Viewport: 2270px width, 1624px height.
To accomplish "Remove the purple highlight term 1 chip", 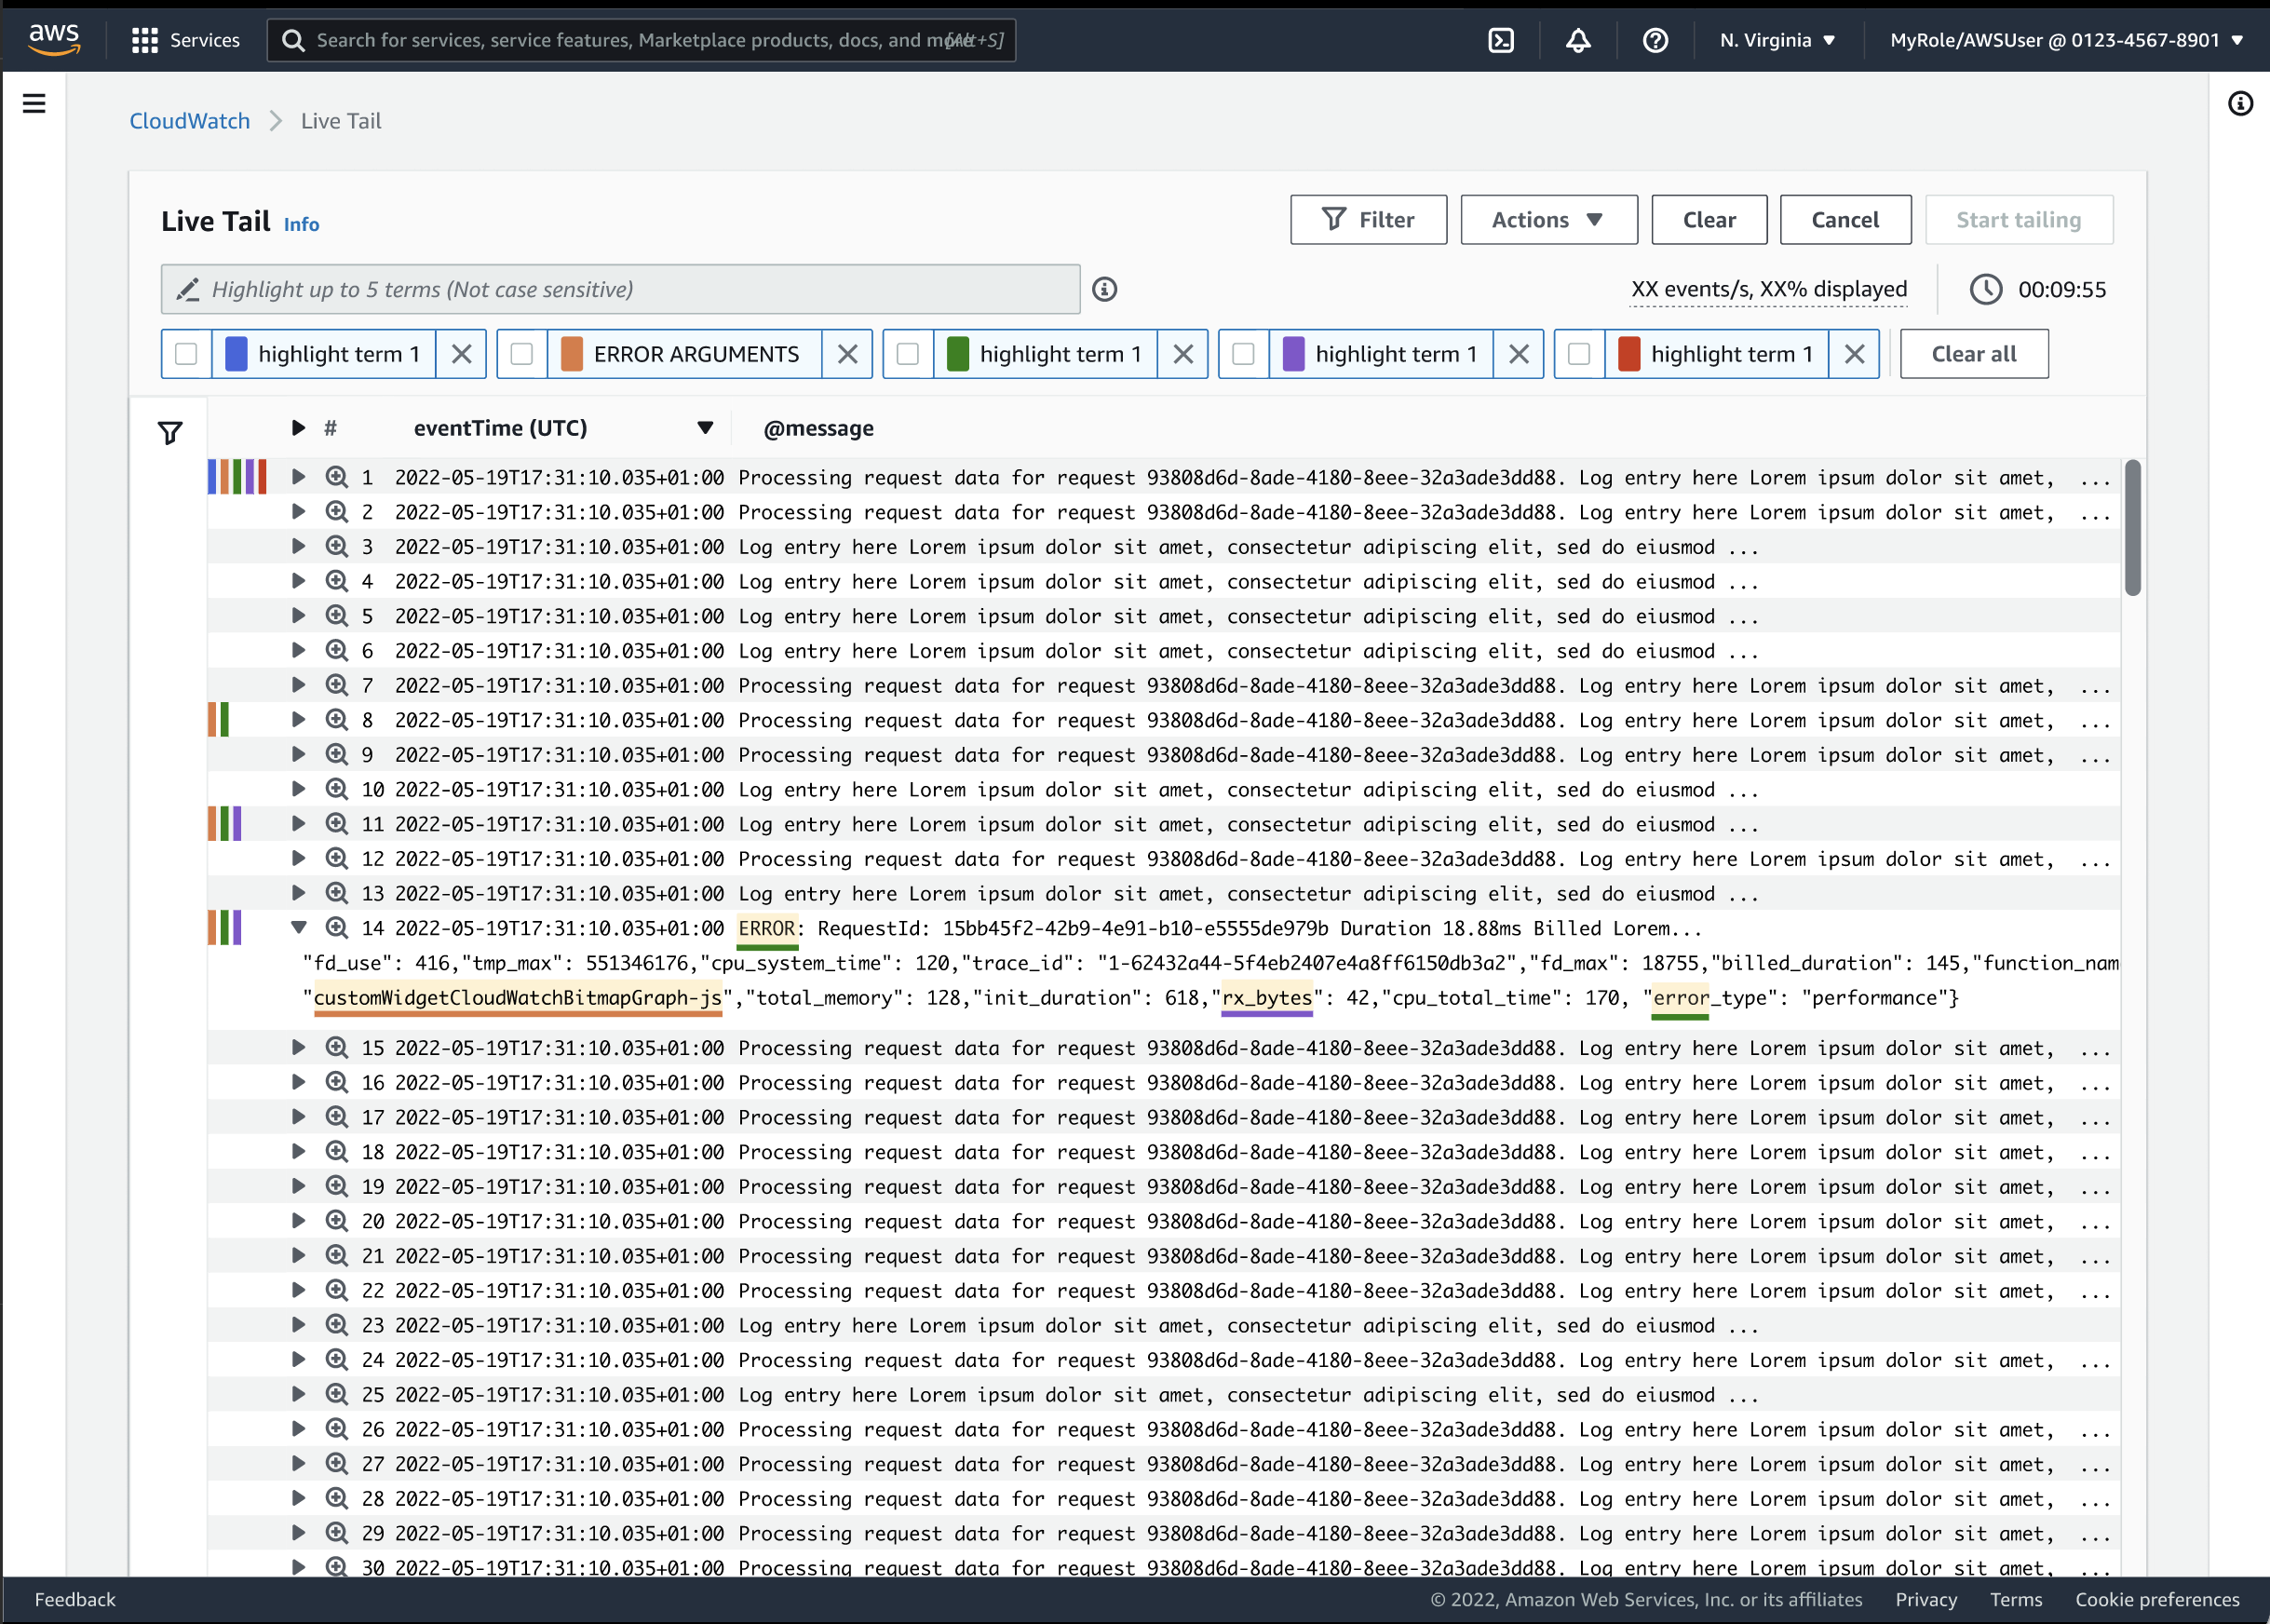I will (1519, 354).
